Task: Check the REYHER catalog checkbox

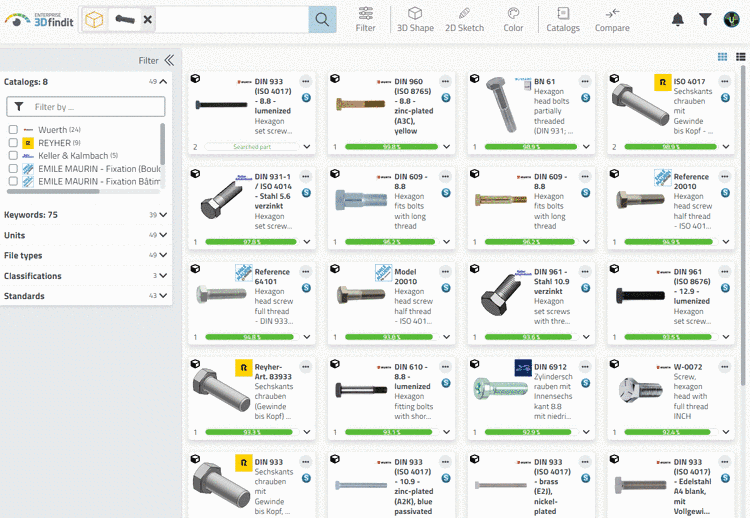Action: tap(13, 143)
